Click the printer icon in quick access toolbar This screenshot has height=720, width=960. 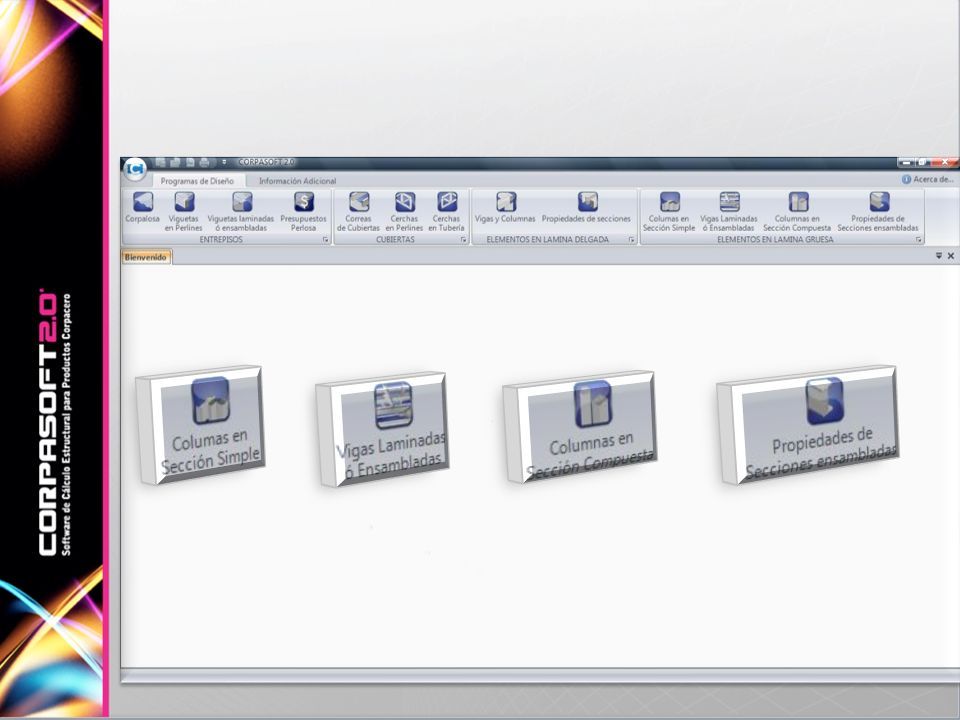tap(204, 162)
